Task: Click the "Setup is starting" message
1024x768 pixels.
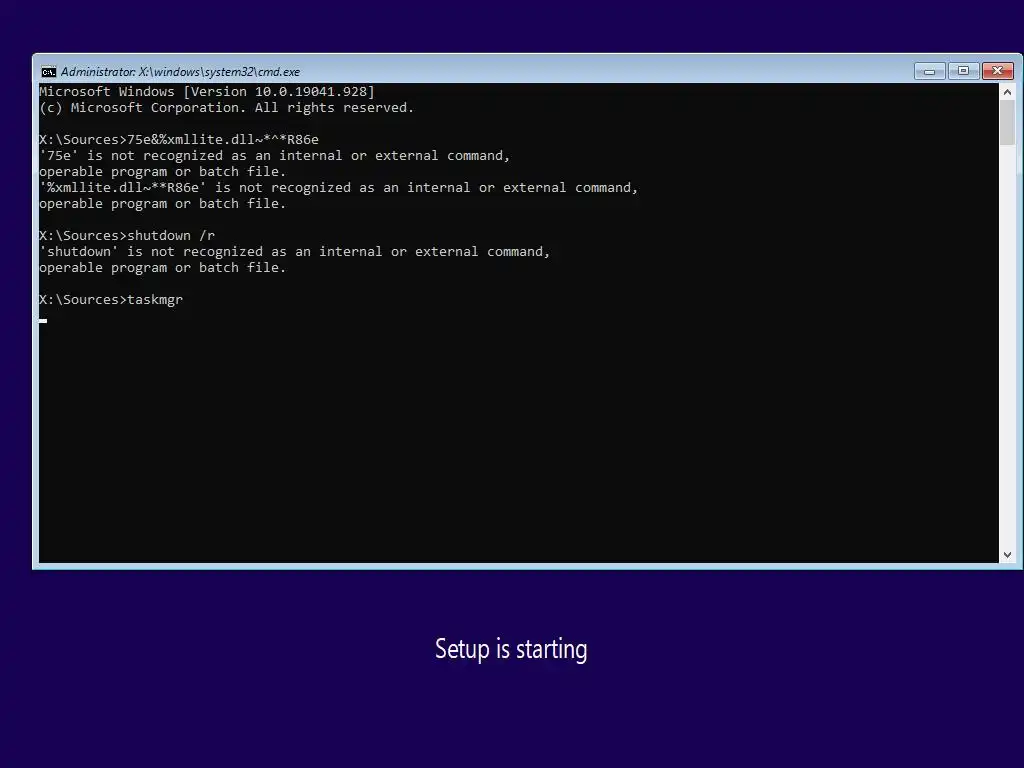Action: click(x=511, y=649)
